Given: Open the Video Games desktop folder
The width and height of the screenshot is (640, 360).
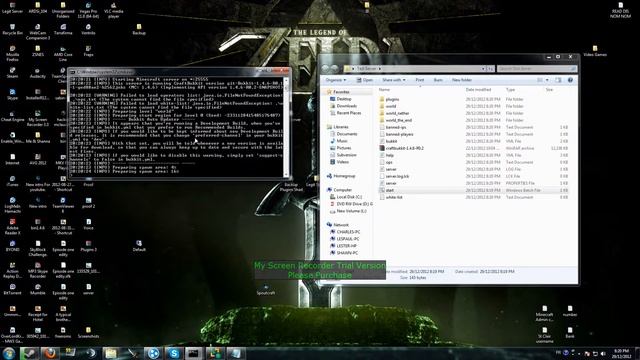Looking at the screenshot, I should click(x=595, y=51).
